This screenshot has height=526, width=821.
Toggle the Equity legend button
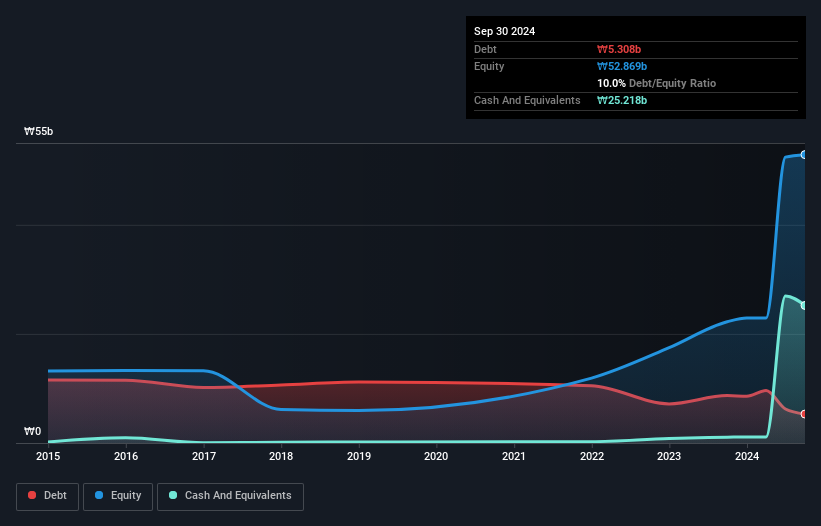pyautogui.click(x=118, y=496)
